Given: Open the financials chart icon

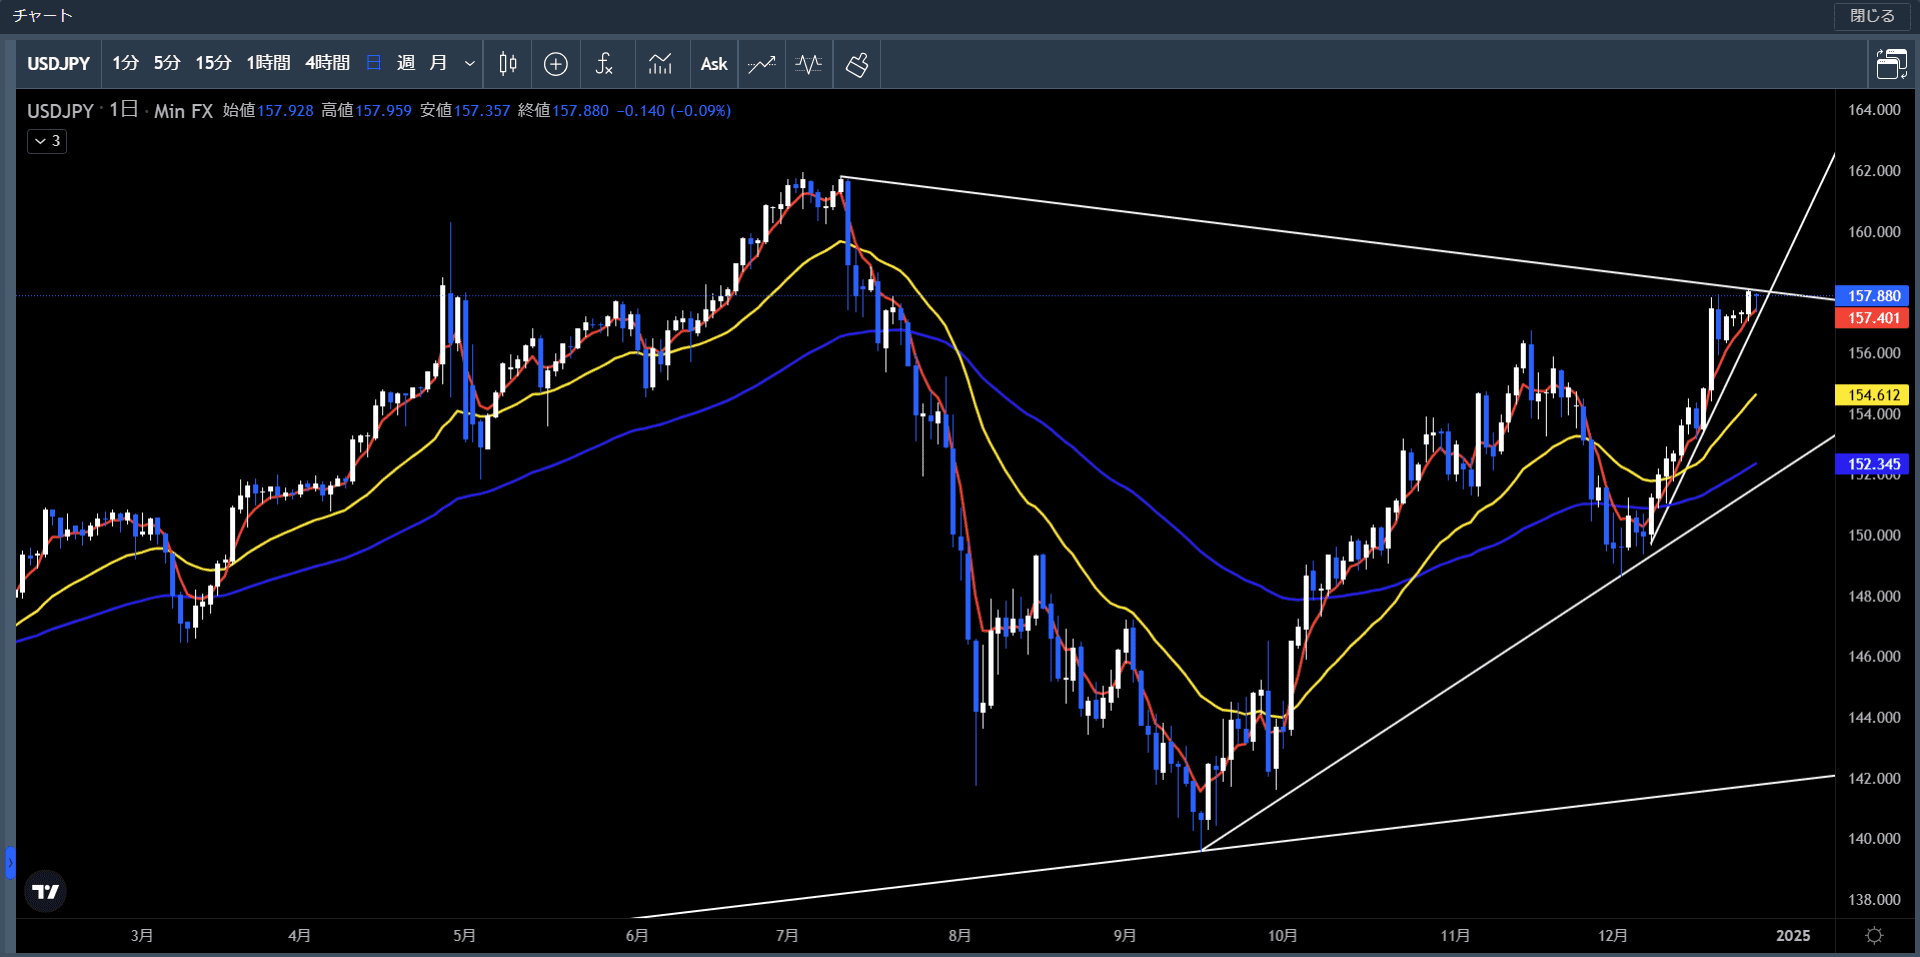Looking at the screenshot, I should tap(660, 64).
